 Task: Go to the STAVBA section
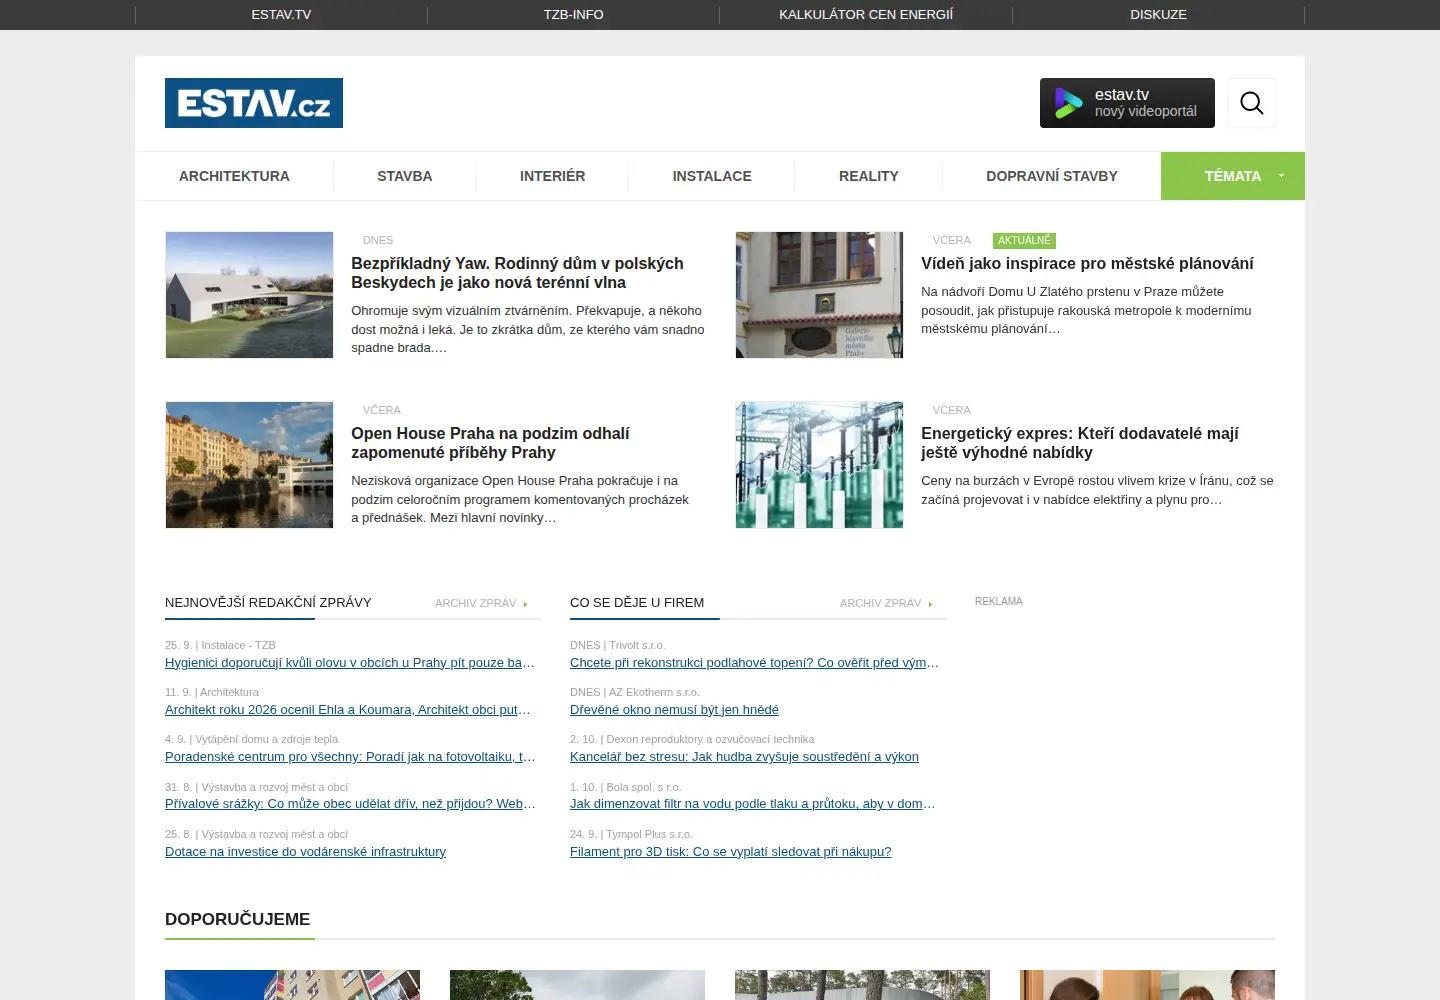point(405,176)
